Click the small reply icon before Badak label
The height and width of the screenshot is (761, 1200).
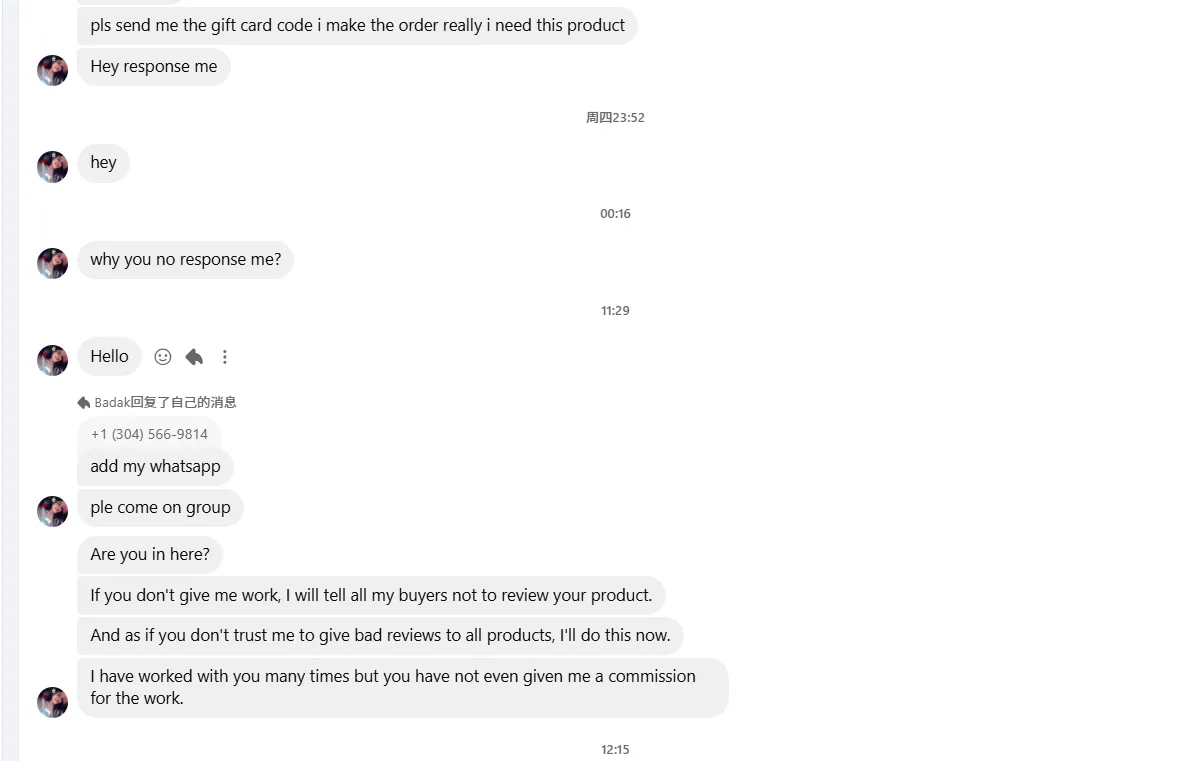pos(84,403)
